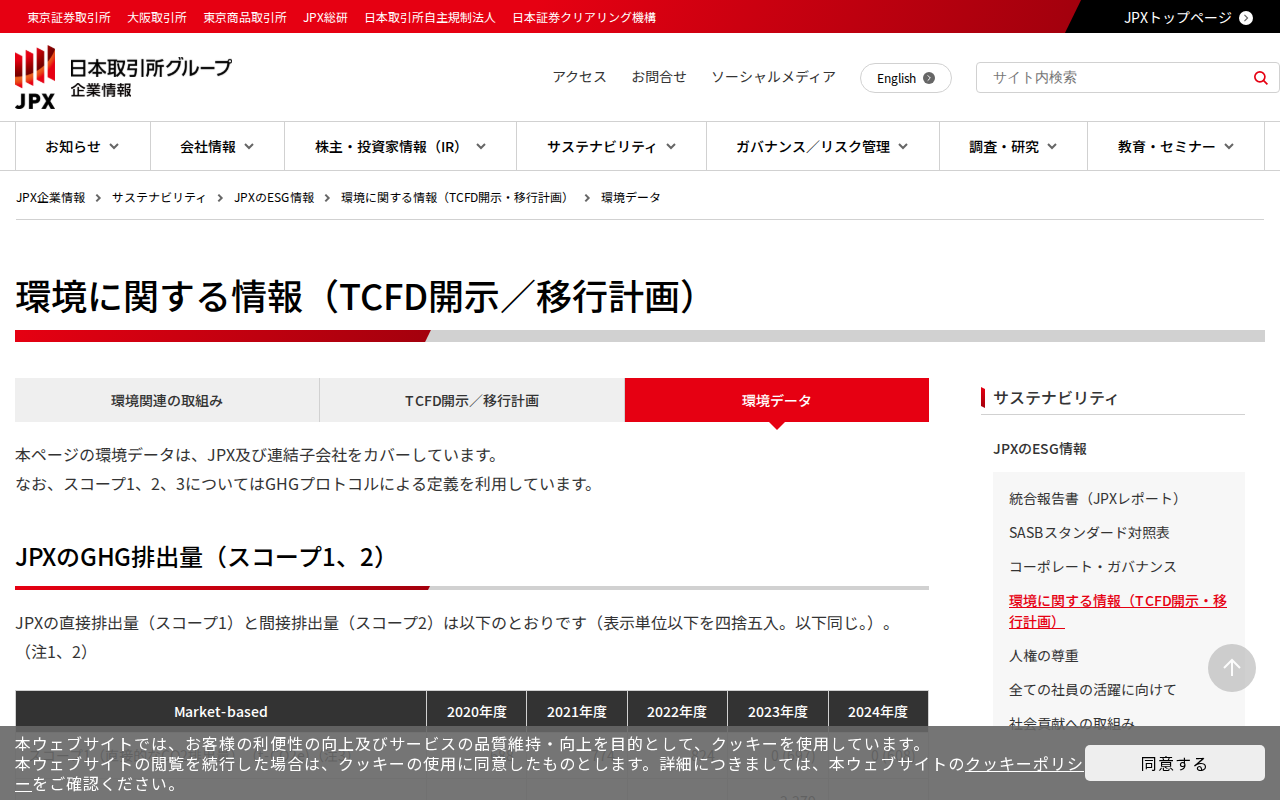Click the JPX企業情報 breadcrumb

click(51, 198)
